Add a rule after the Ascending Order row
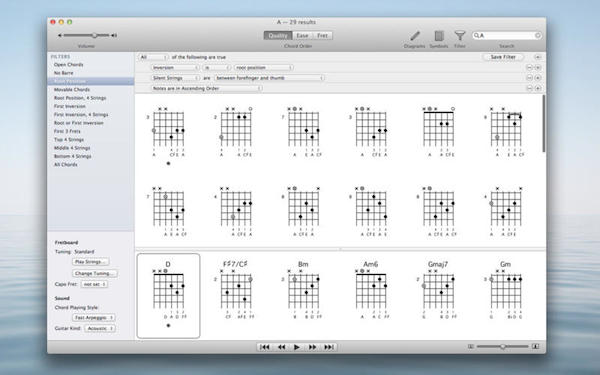 (x=538, y=88)
